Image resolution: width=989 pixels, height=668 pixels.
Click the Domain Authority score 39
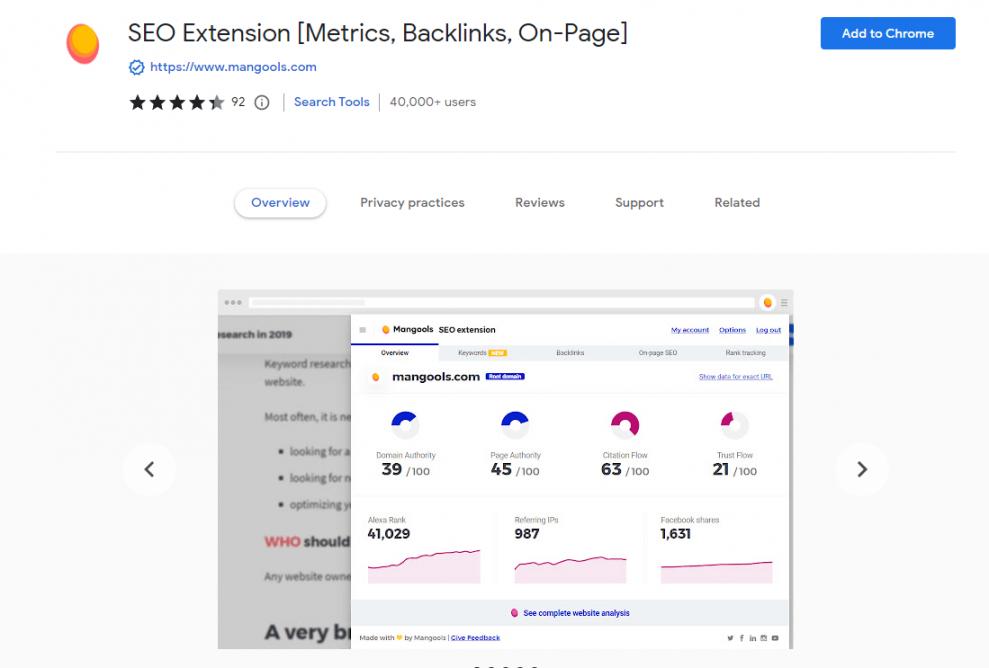(x=392, y=469)
